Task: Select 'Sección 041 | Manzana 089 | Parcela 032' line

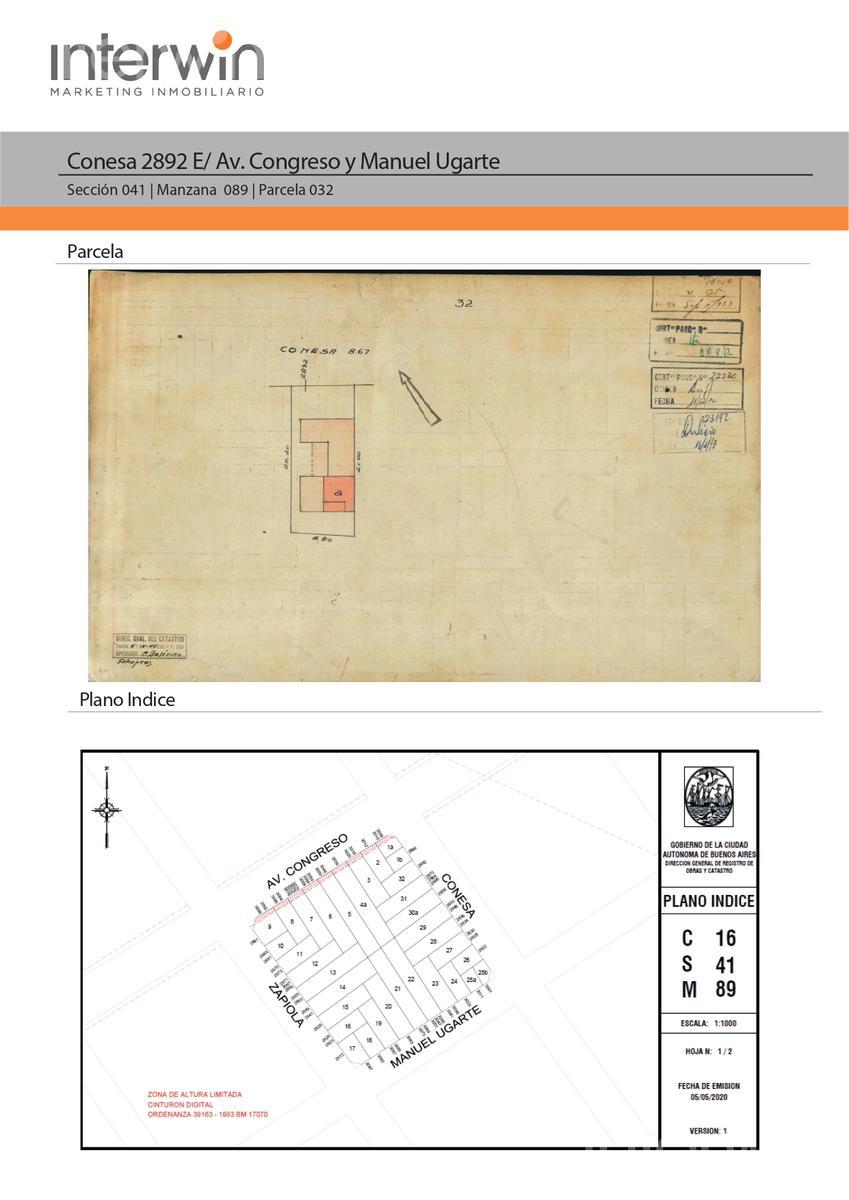Action: 200,190
